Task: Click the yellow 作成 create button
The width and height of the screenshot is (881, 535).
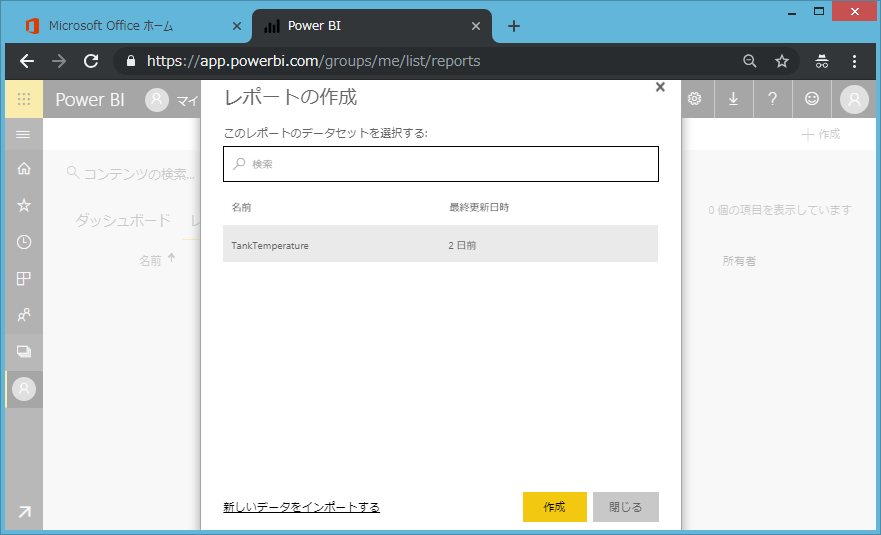Action: [555, 507]
